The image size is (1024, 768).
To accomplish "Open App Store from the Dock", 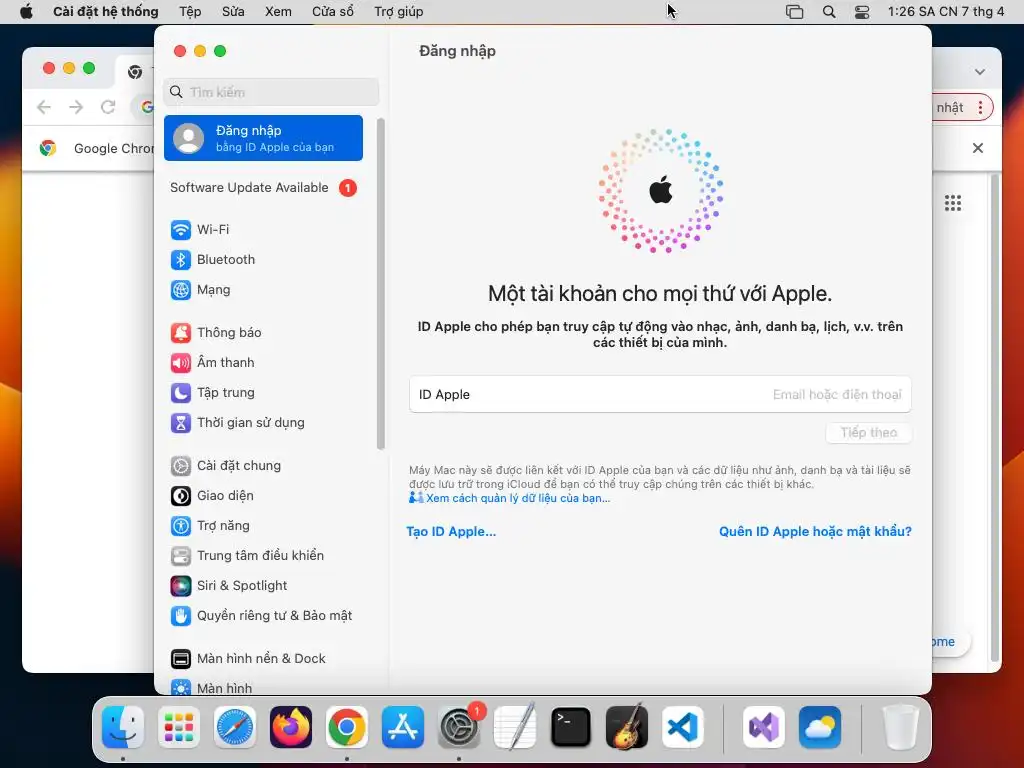I will [x=403, y=727].
